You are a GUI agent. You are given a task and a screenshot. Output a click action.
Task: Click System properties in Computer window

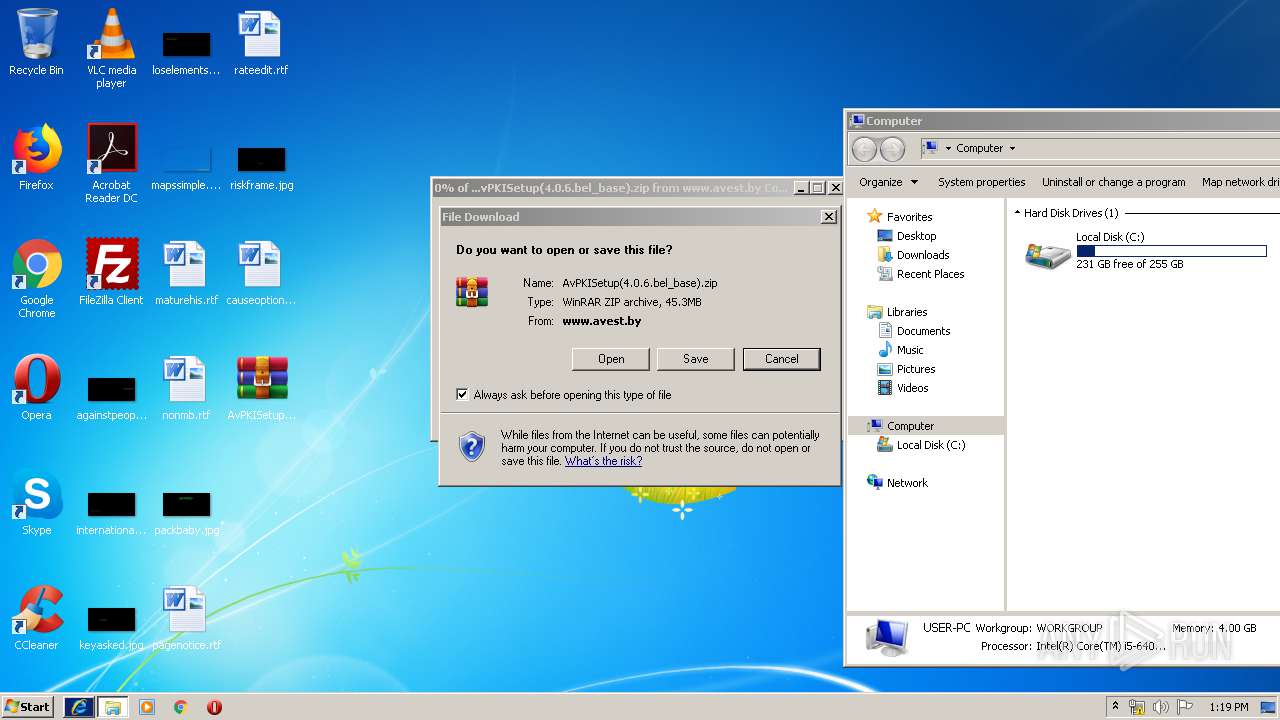pyautogui.click(x=981, y=182)
